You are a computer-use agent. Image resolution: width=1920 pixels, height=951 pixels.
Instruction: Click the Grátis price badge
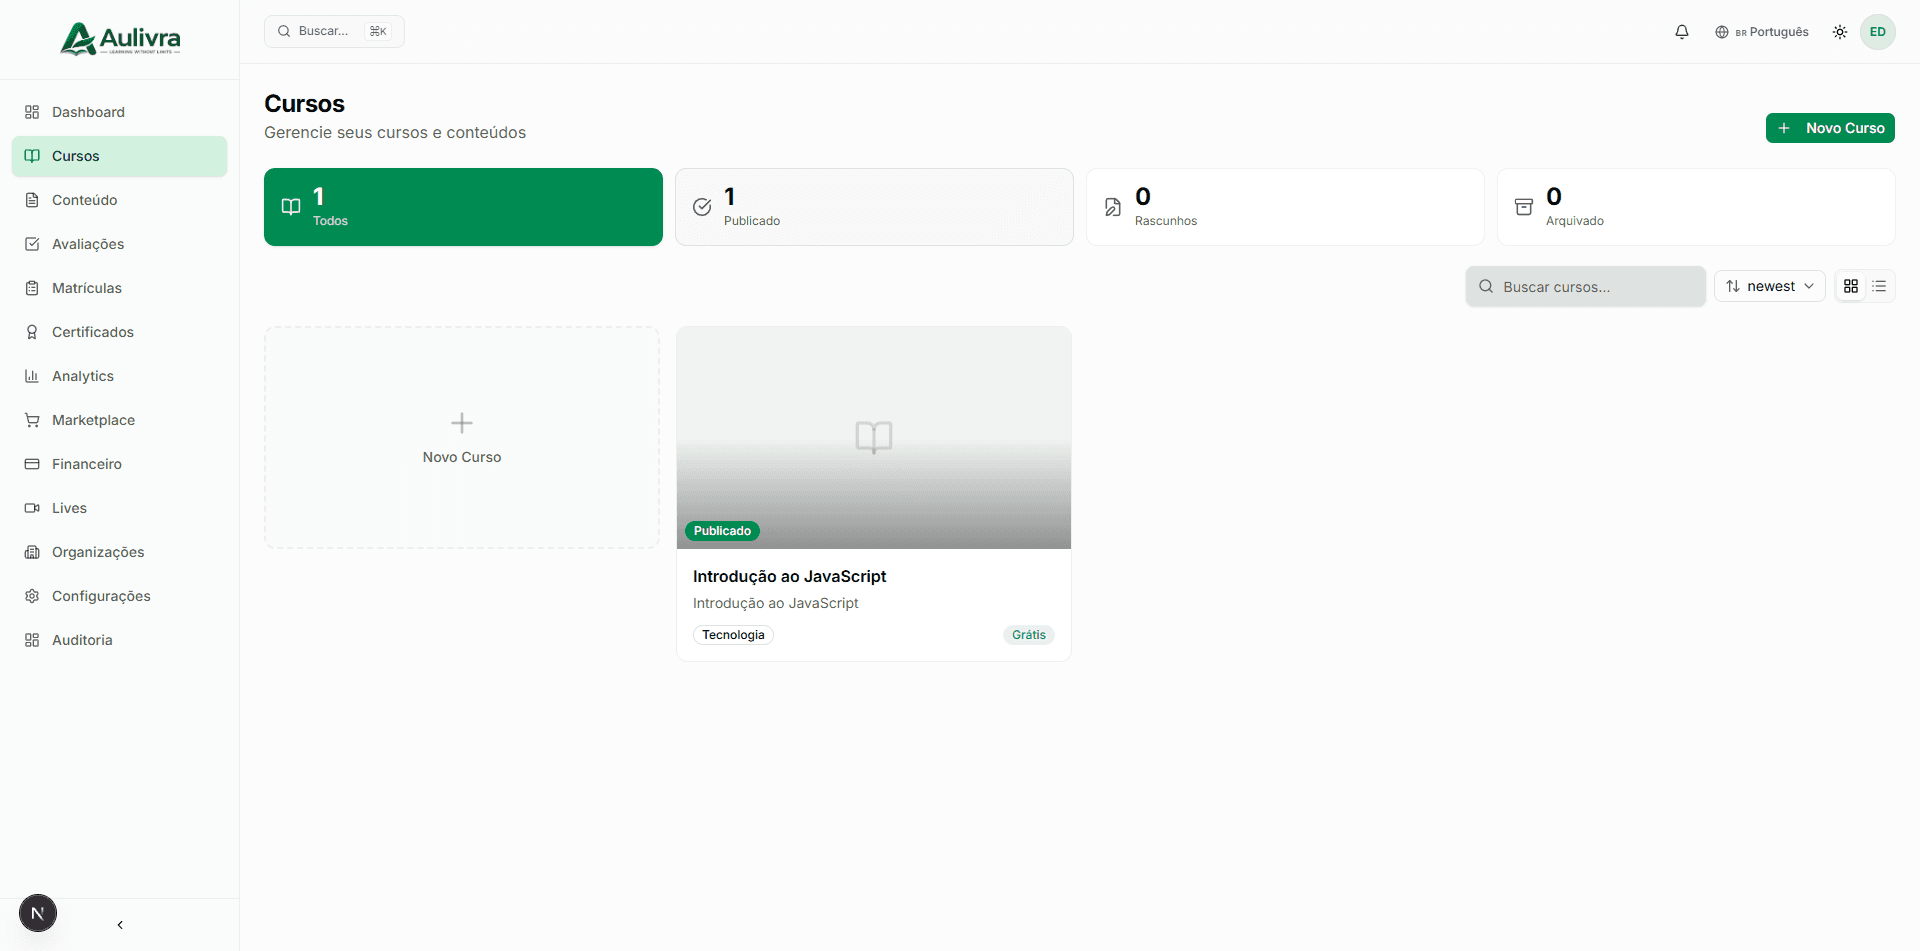pos(1028,635)
